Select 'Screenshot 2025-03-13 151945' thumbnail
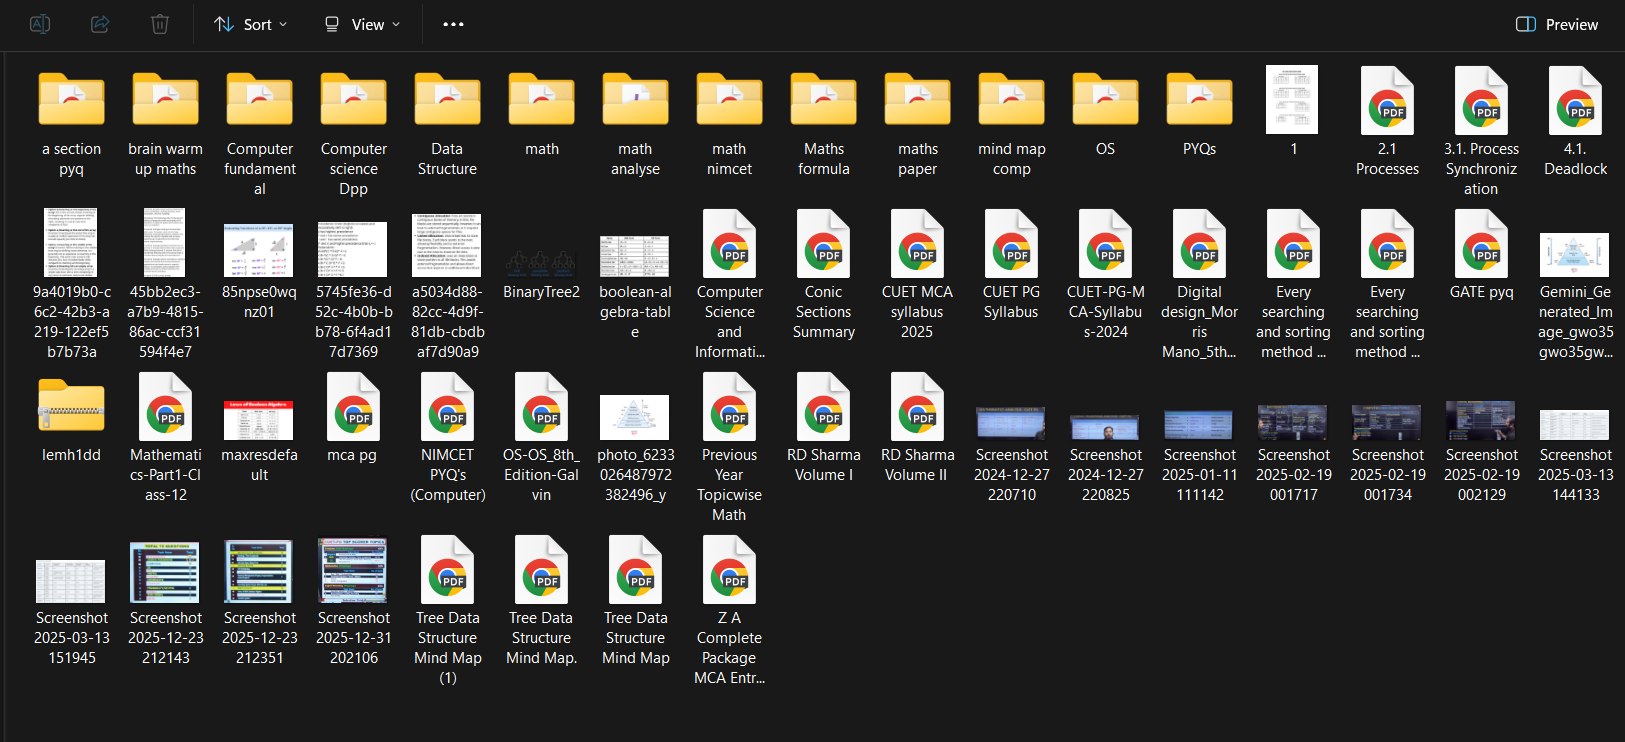The width and height of the screenshot is (1625, 742). coord(71,582)
